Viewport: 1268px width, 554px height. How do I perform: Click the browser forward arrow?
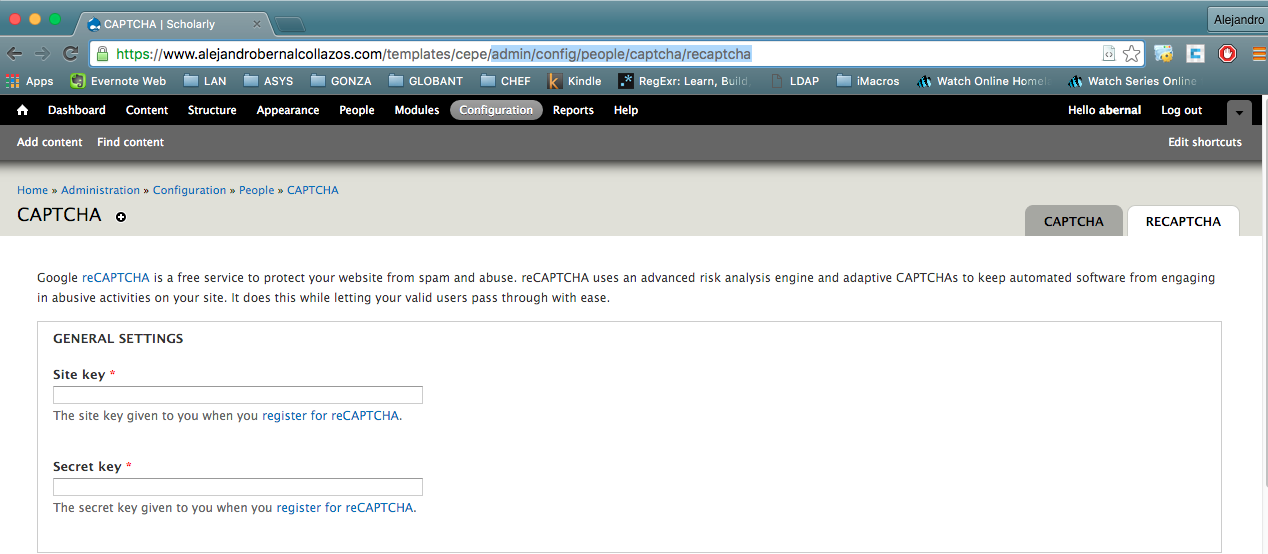[42, 54]
